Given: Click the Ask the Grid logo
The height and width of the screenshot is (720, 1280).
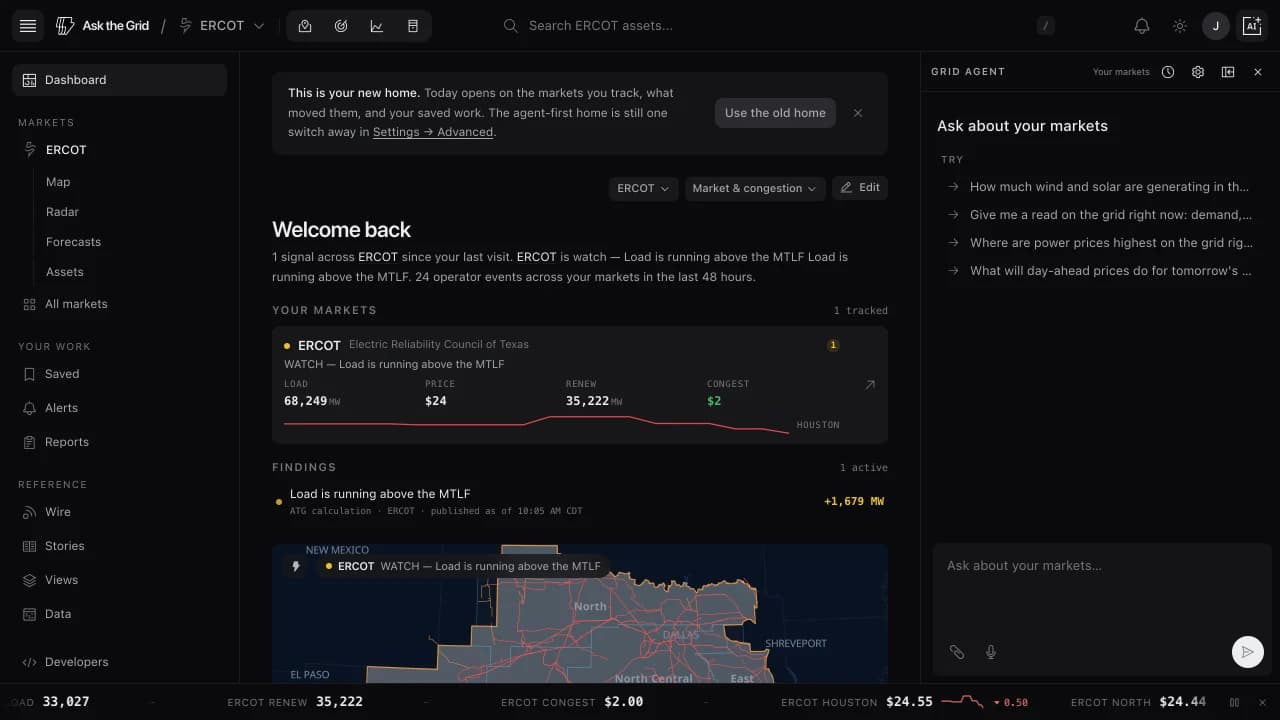Looking at the screenshot, I should coord(103,26).
